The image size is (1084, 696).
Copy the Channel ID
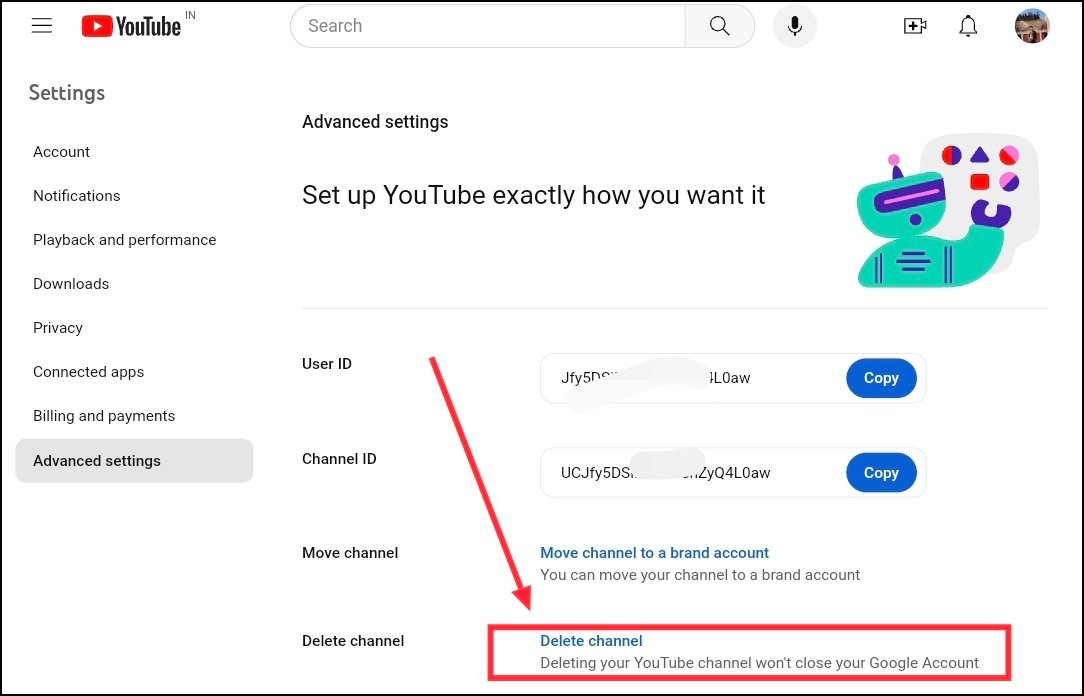[881, 473]
